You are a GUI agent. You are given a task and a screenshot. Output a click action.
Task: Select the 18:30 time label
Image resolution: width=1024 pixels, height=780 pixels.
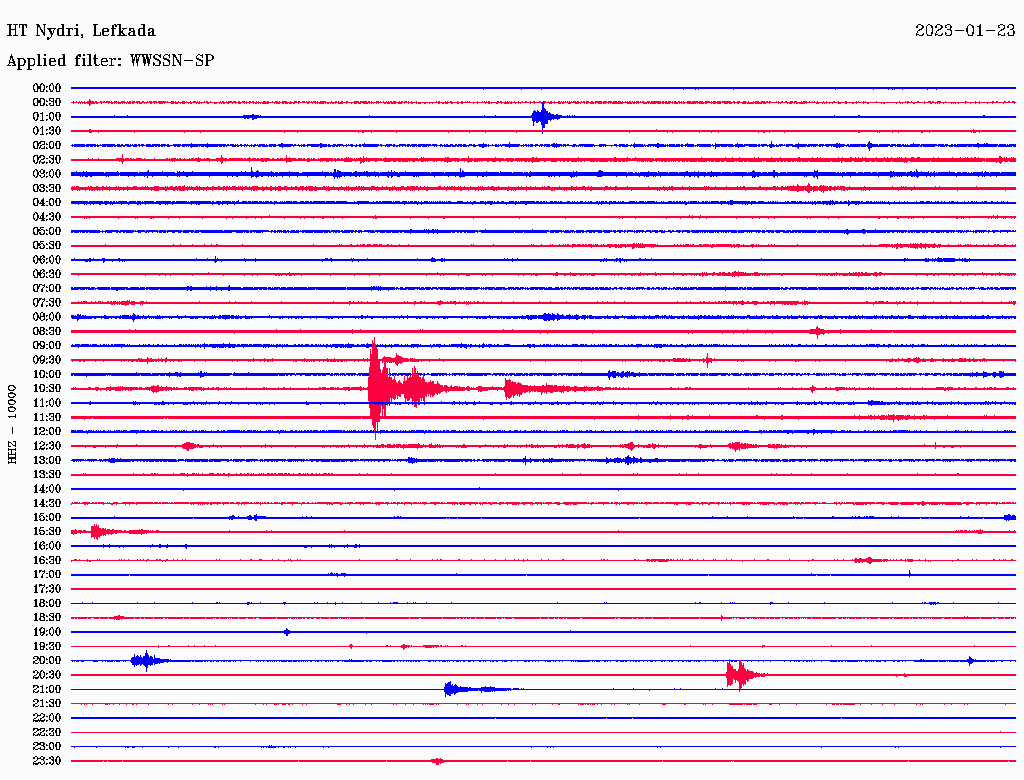pos(47,617)
